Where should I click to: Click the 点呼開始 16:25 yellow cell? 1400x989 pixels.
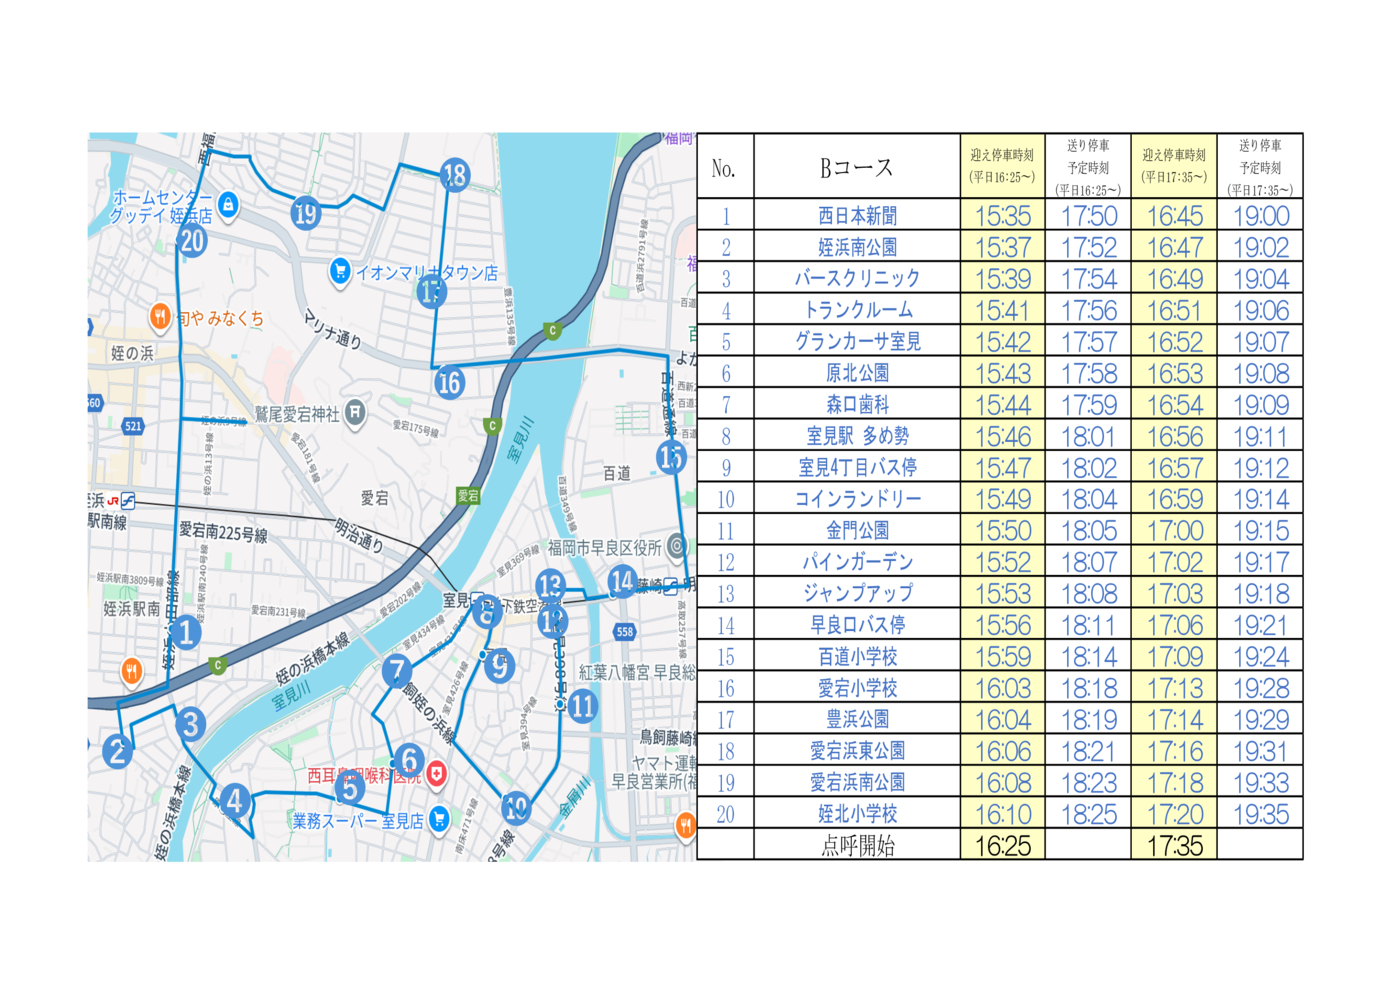click(1002, 846)
